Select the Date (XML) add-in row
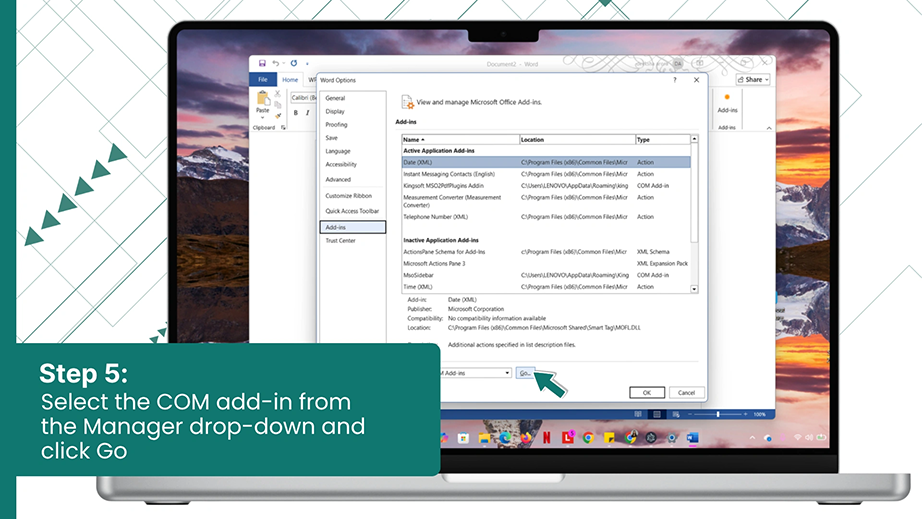Viewport: 922px width, 519px height. point(546,162)
